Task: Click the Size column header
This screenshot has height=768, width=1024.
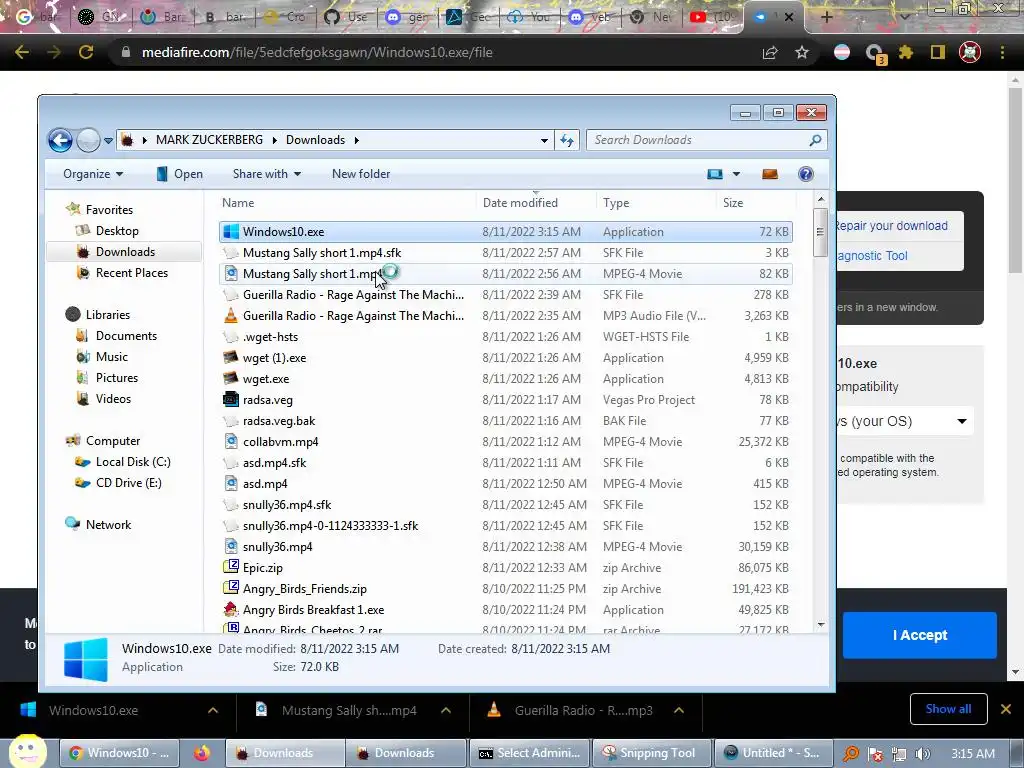Action: (733, 202)
